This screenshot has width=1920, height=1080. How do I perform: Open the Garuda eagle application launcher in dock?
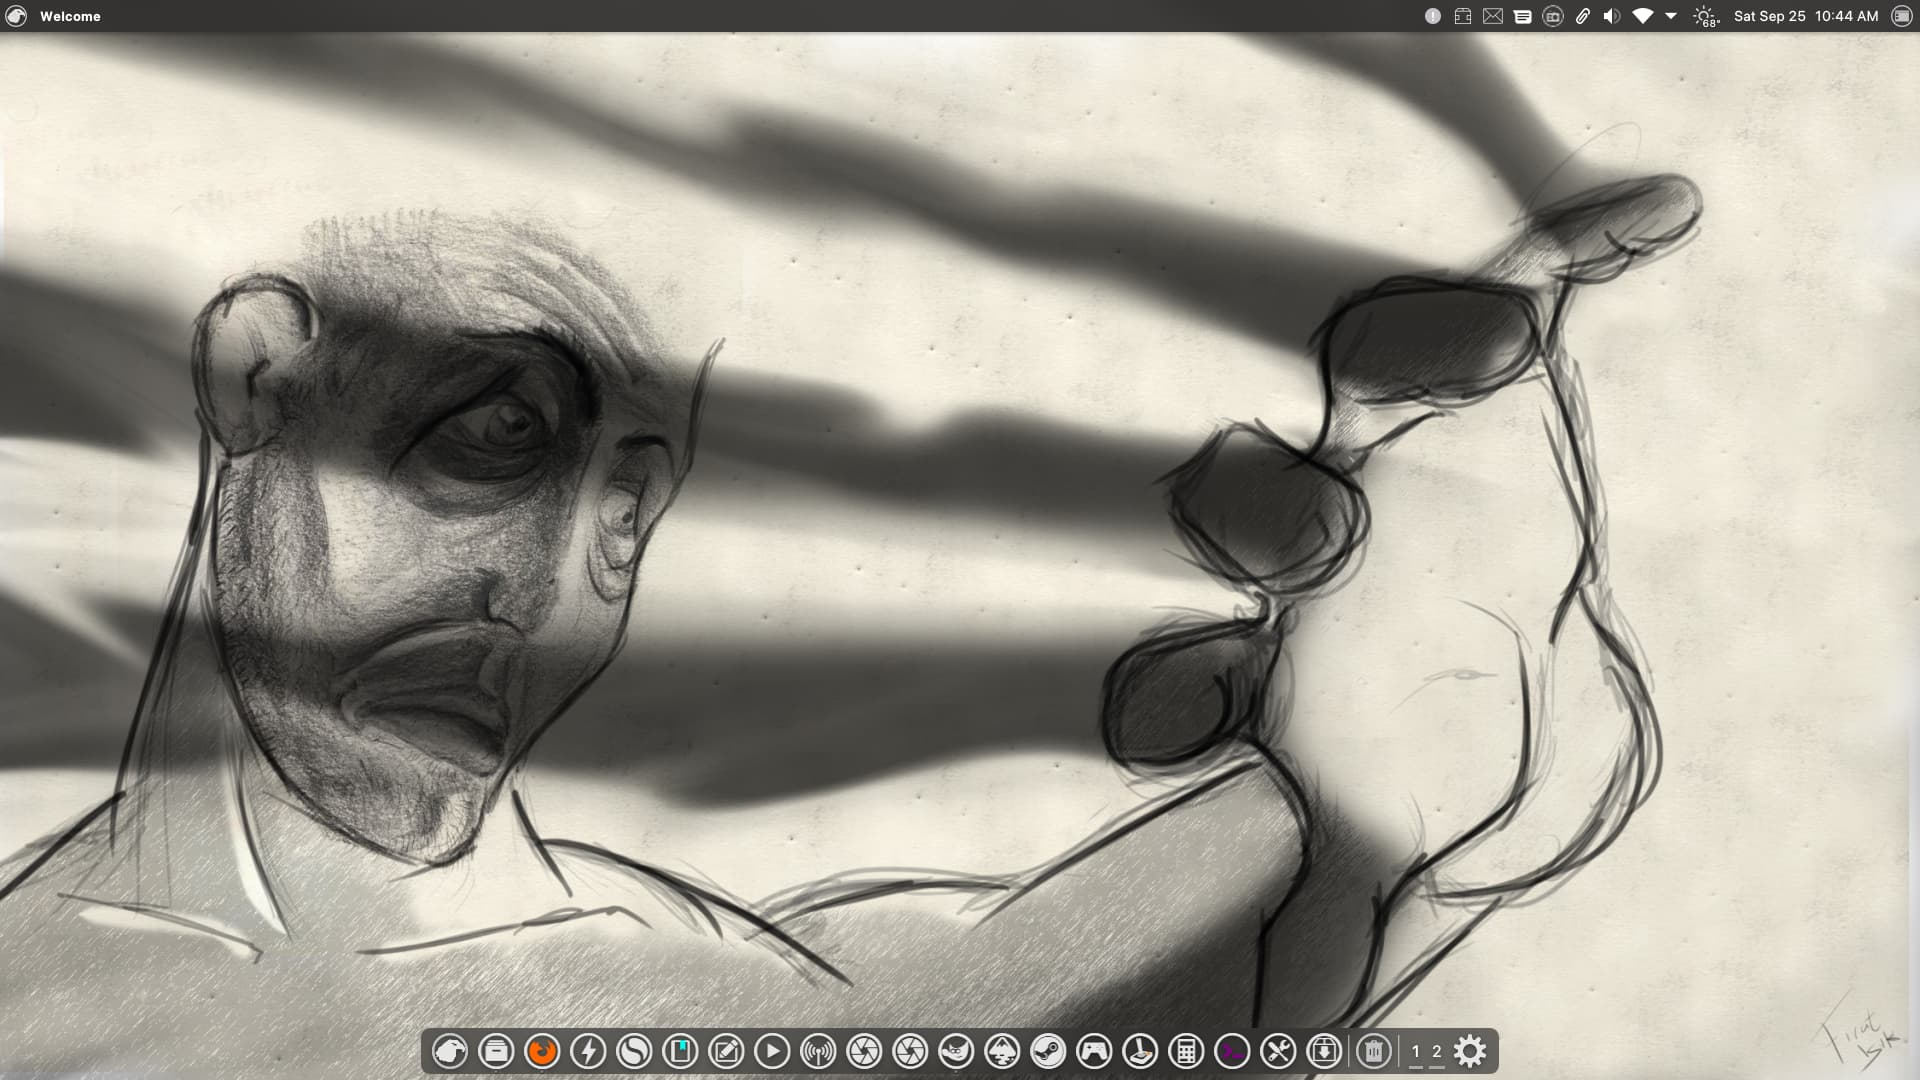coord(450,1051)
